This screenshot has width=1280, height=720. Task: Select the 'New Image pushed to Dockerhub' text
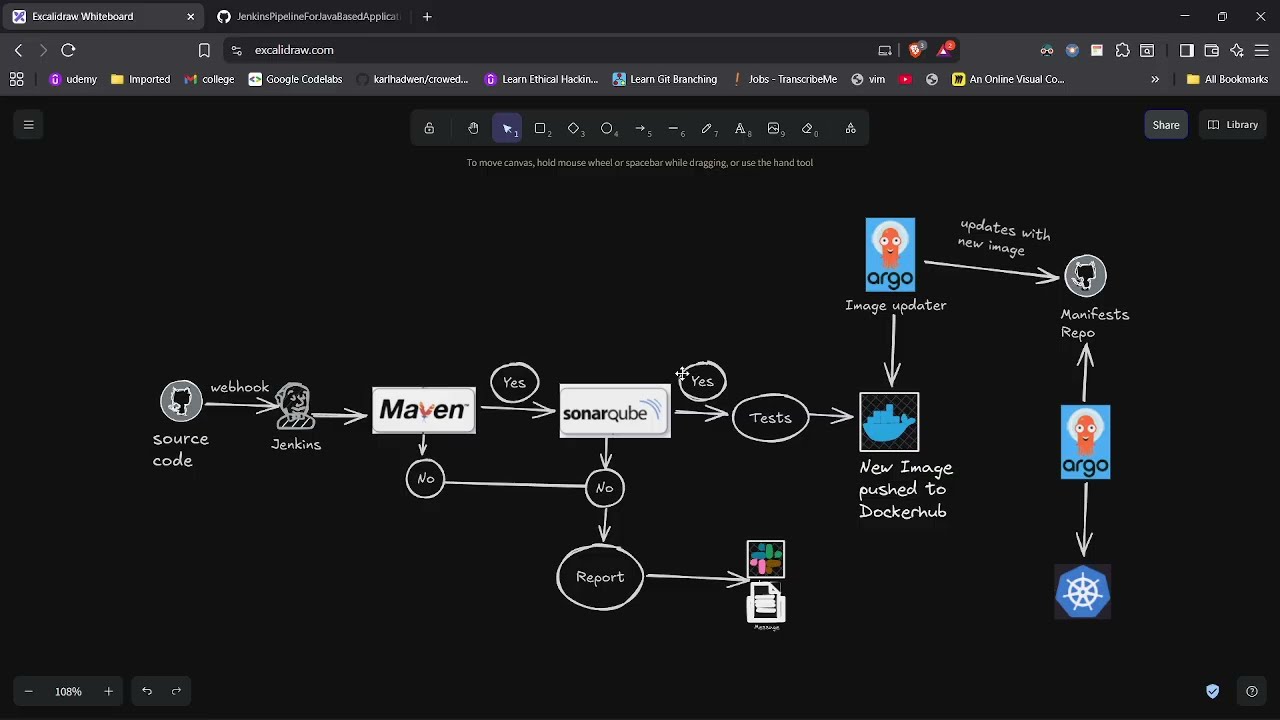pos(906,489)
